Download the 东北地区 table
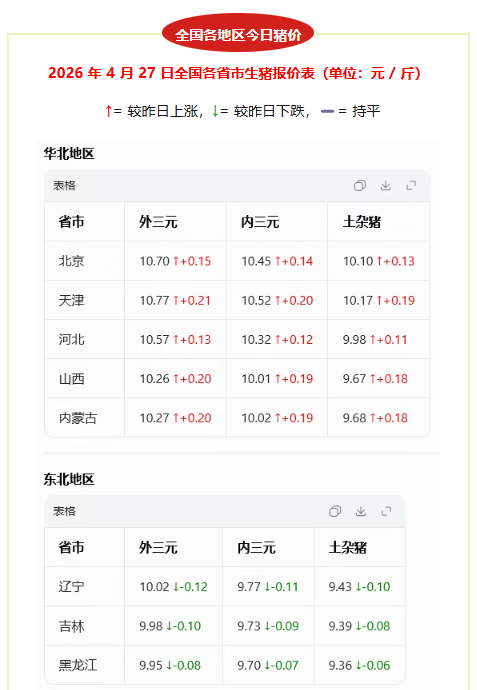 point(361,511)
